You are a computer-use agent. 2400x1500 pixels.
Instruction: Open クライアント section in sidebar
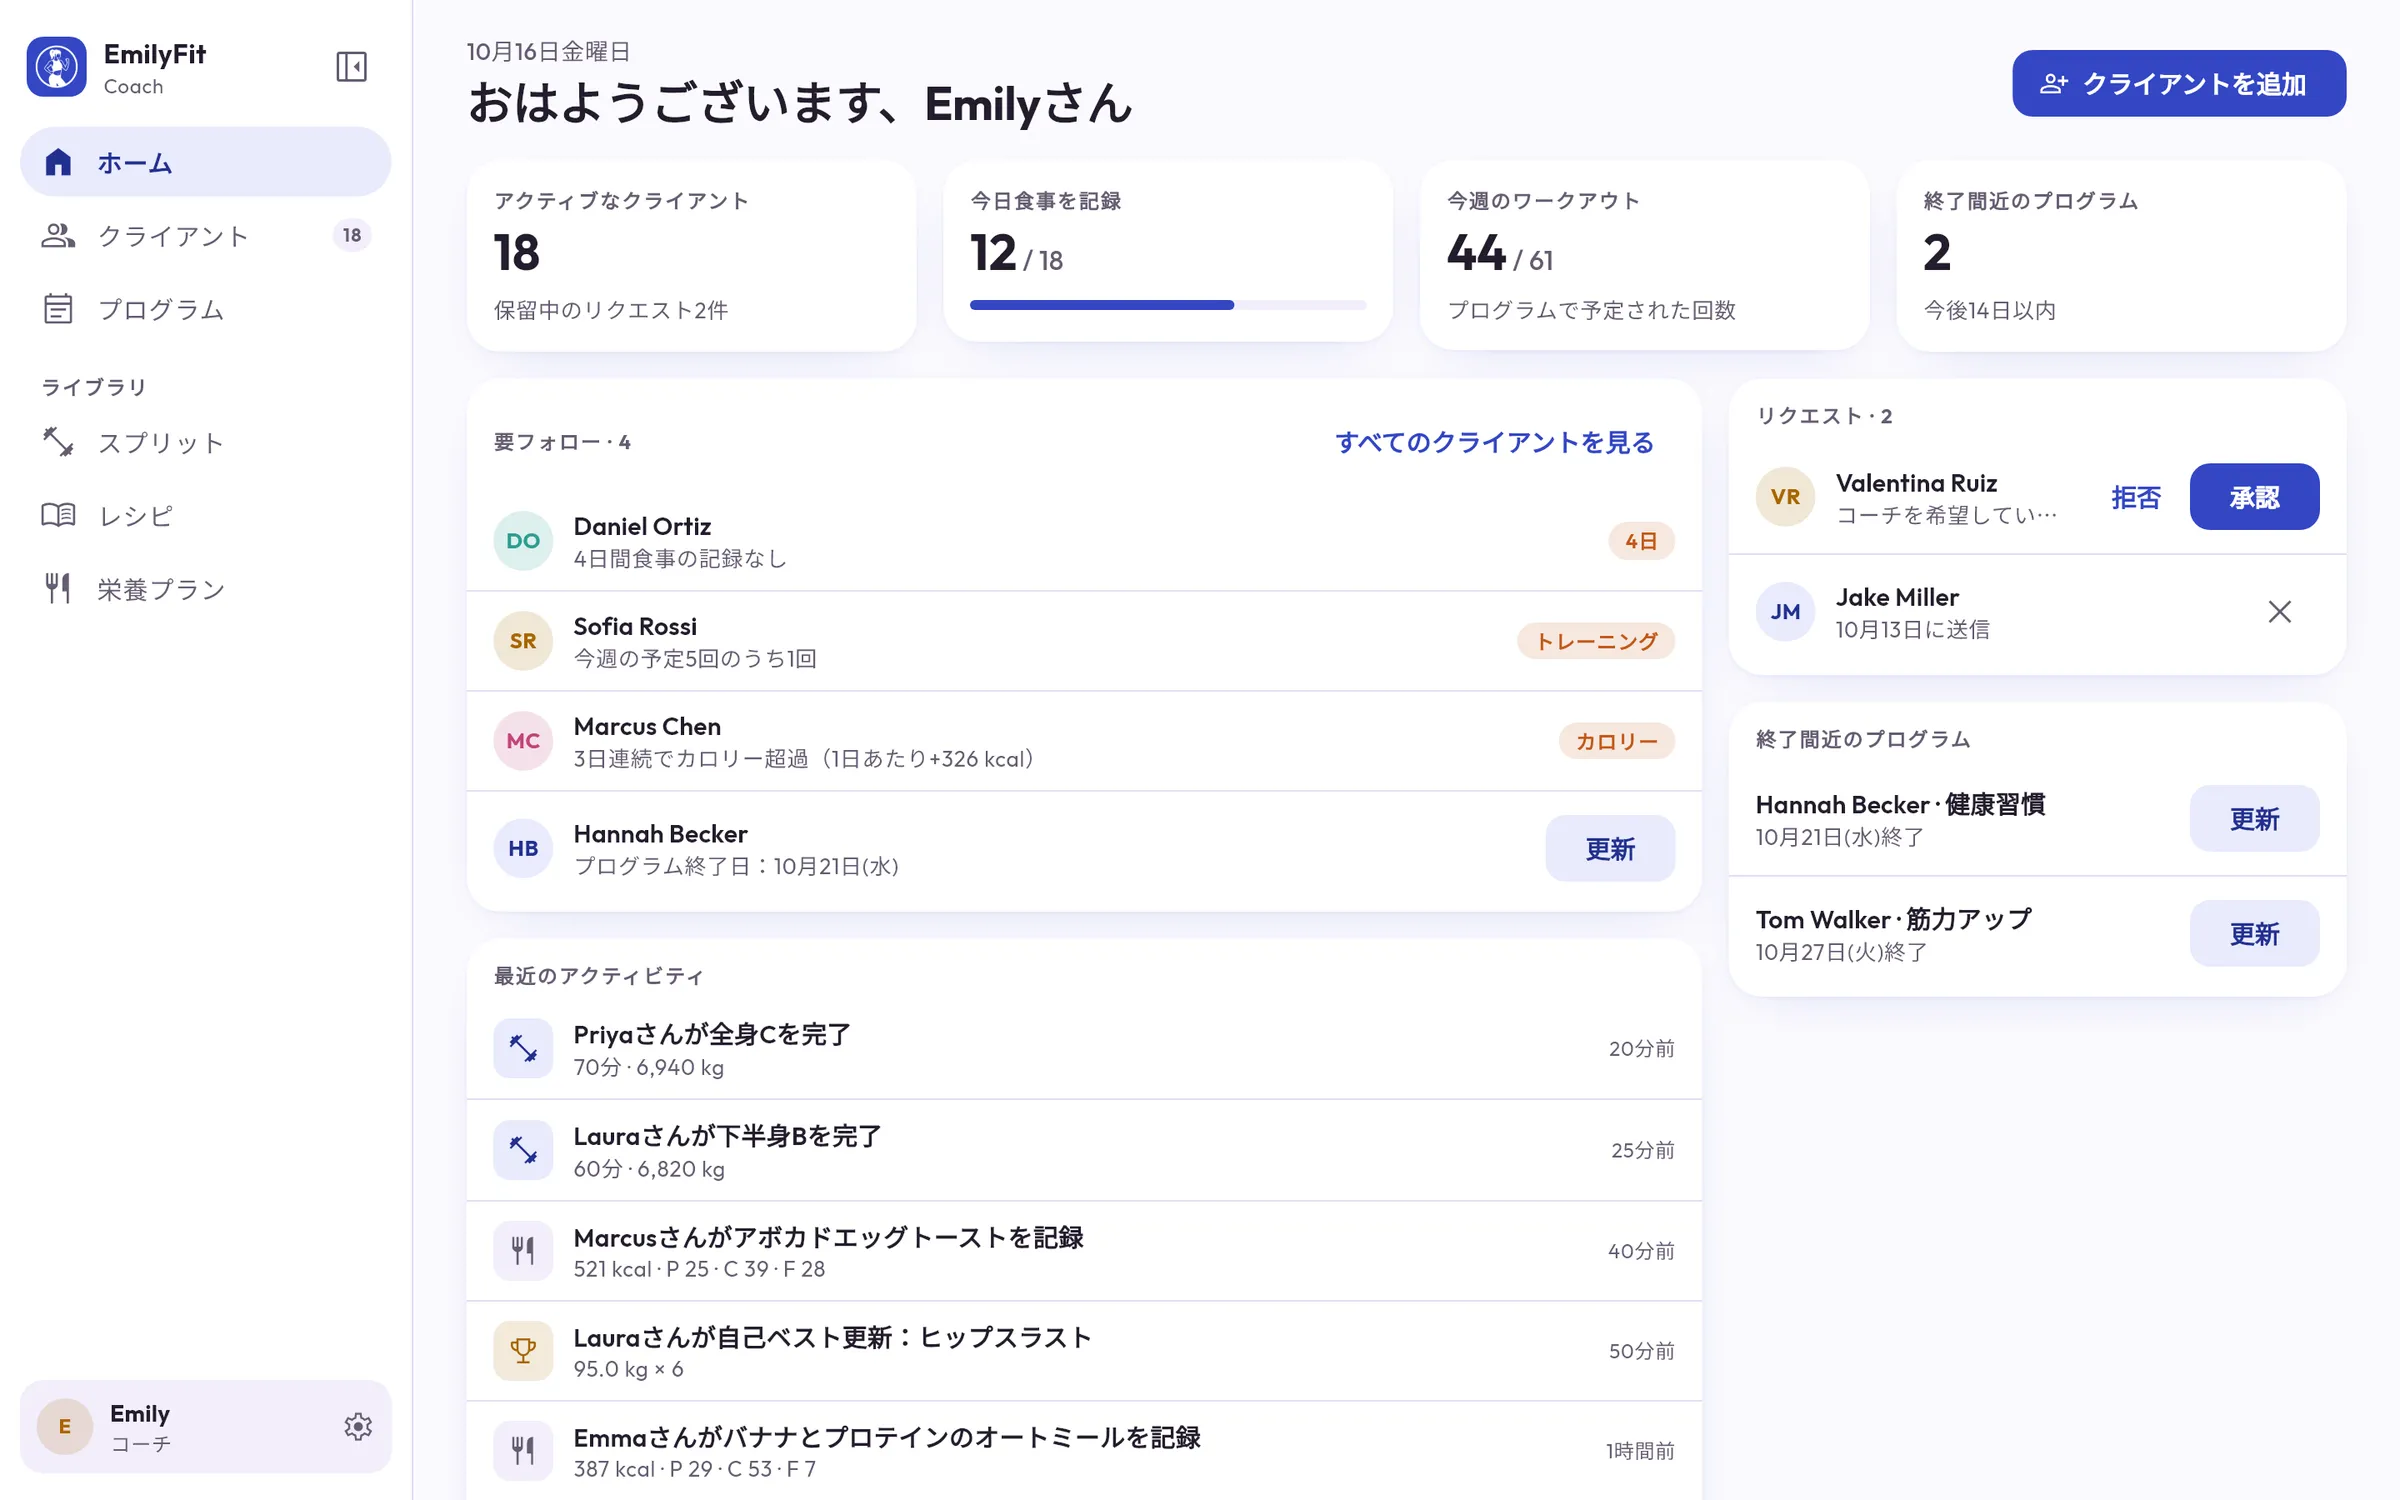[205, 235]
